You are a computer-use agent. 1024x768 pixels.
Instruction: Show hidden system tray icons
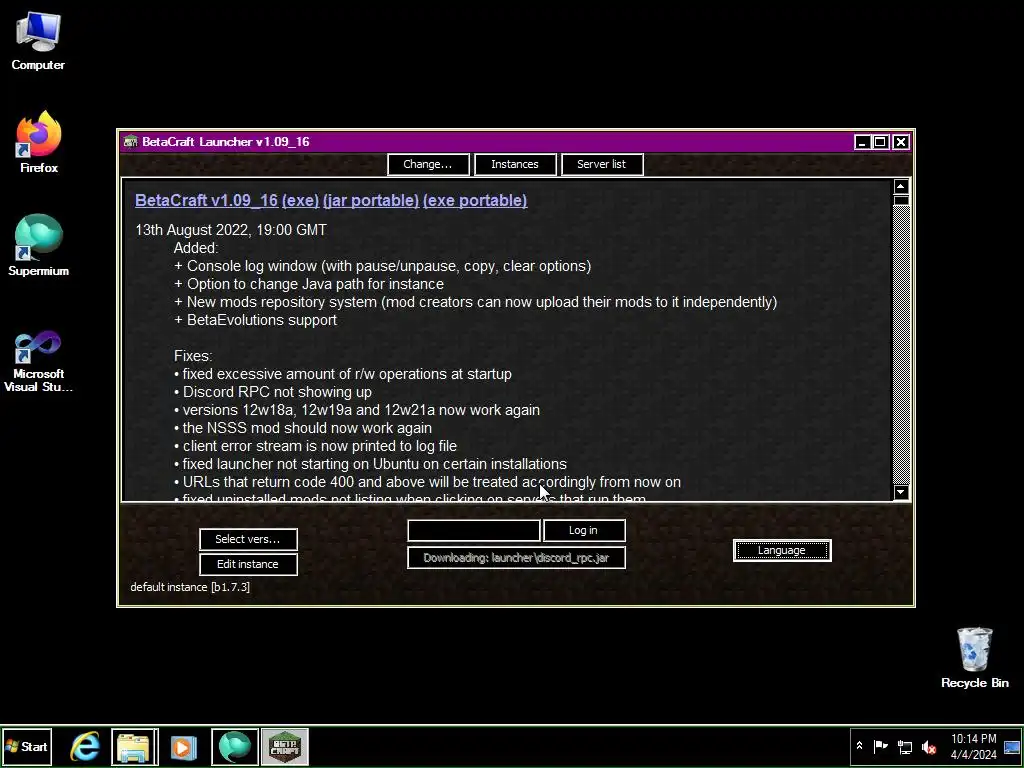(x=859, y=746)
